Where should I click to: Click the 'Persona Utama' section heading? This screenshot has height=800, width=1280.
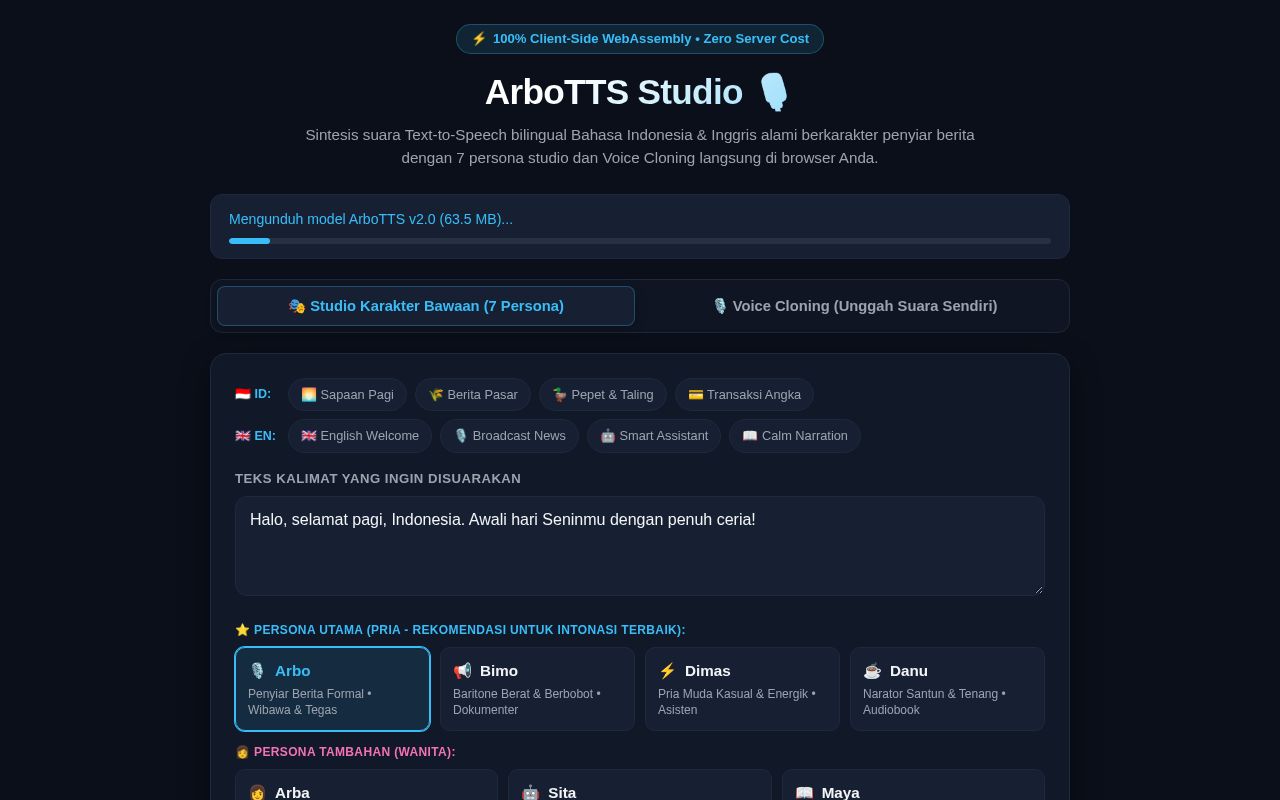click(x=460, y=630)
